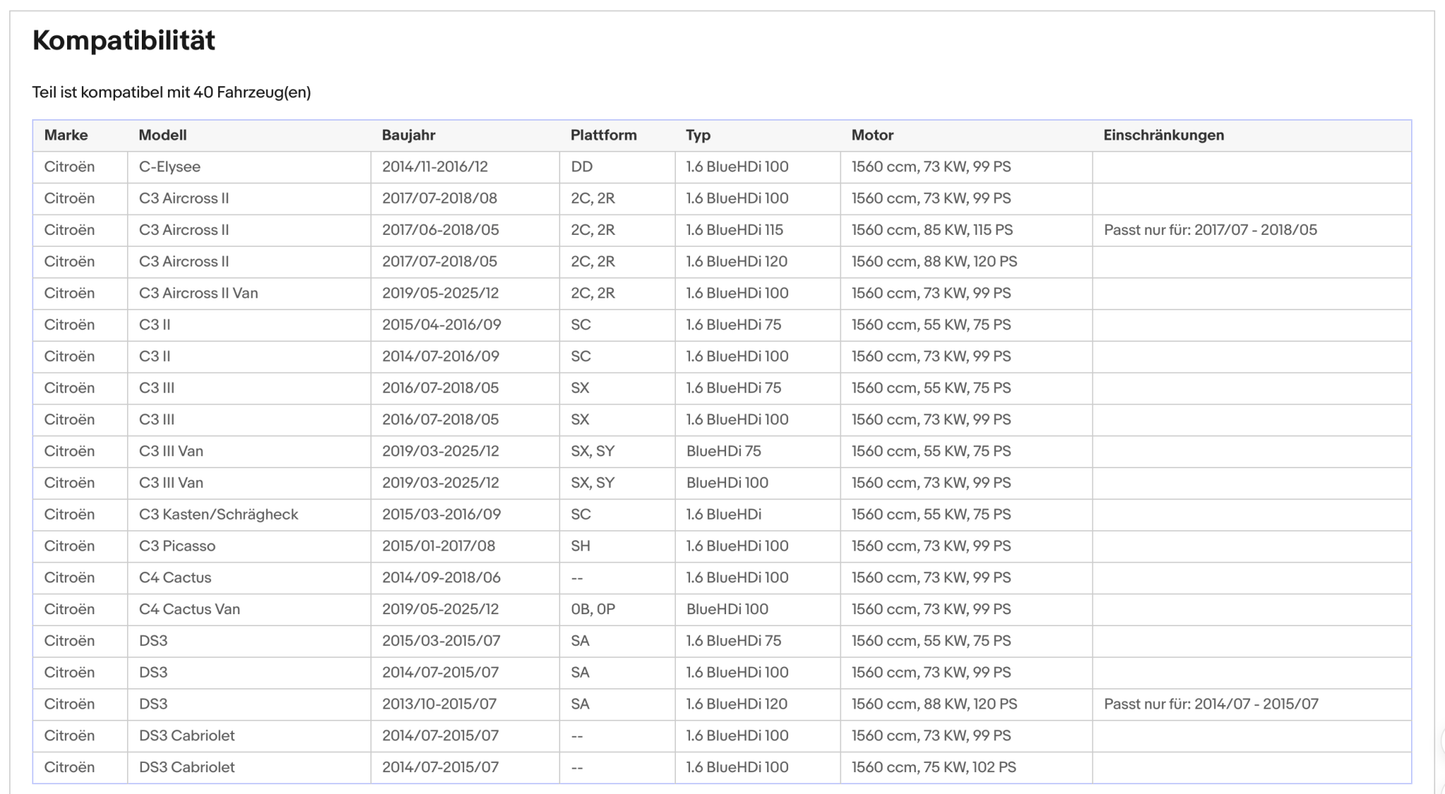Select the C4 Cactus Van model cell
This screenshot has height=794, width=1445.
(x=249, y=609)
